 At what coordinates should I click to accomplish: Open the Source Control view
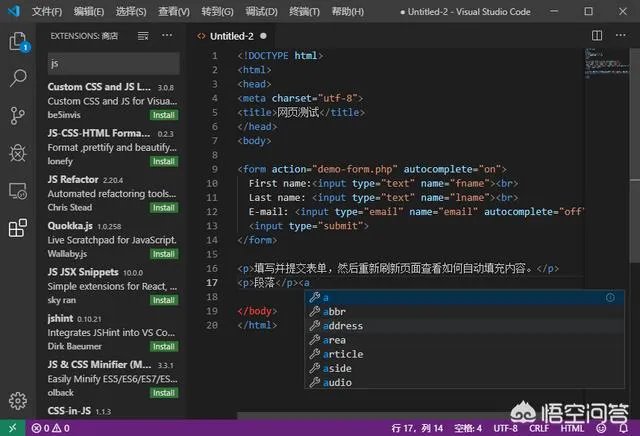click(18, 116)
